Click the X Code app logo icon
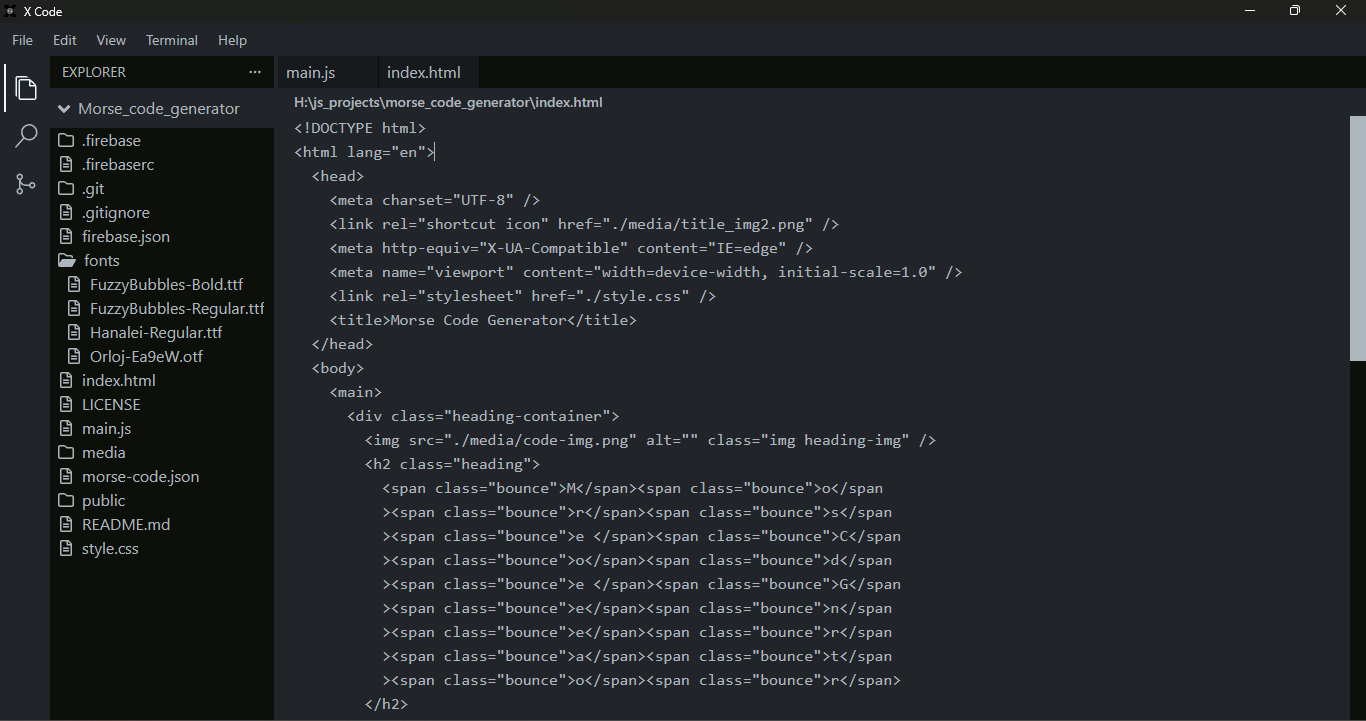 click(10, 10)
